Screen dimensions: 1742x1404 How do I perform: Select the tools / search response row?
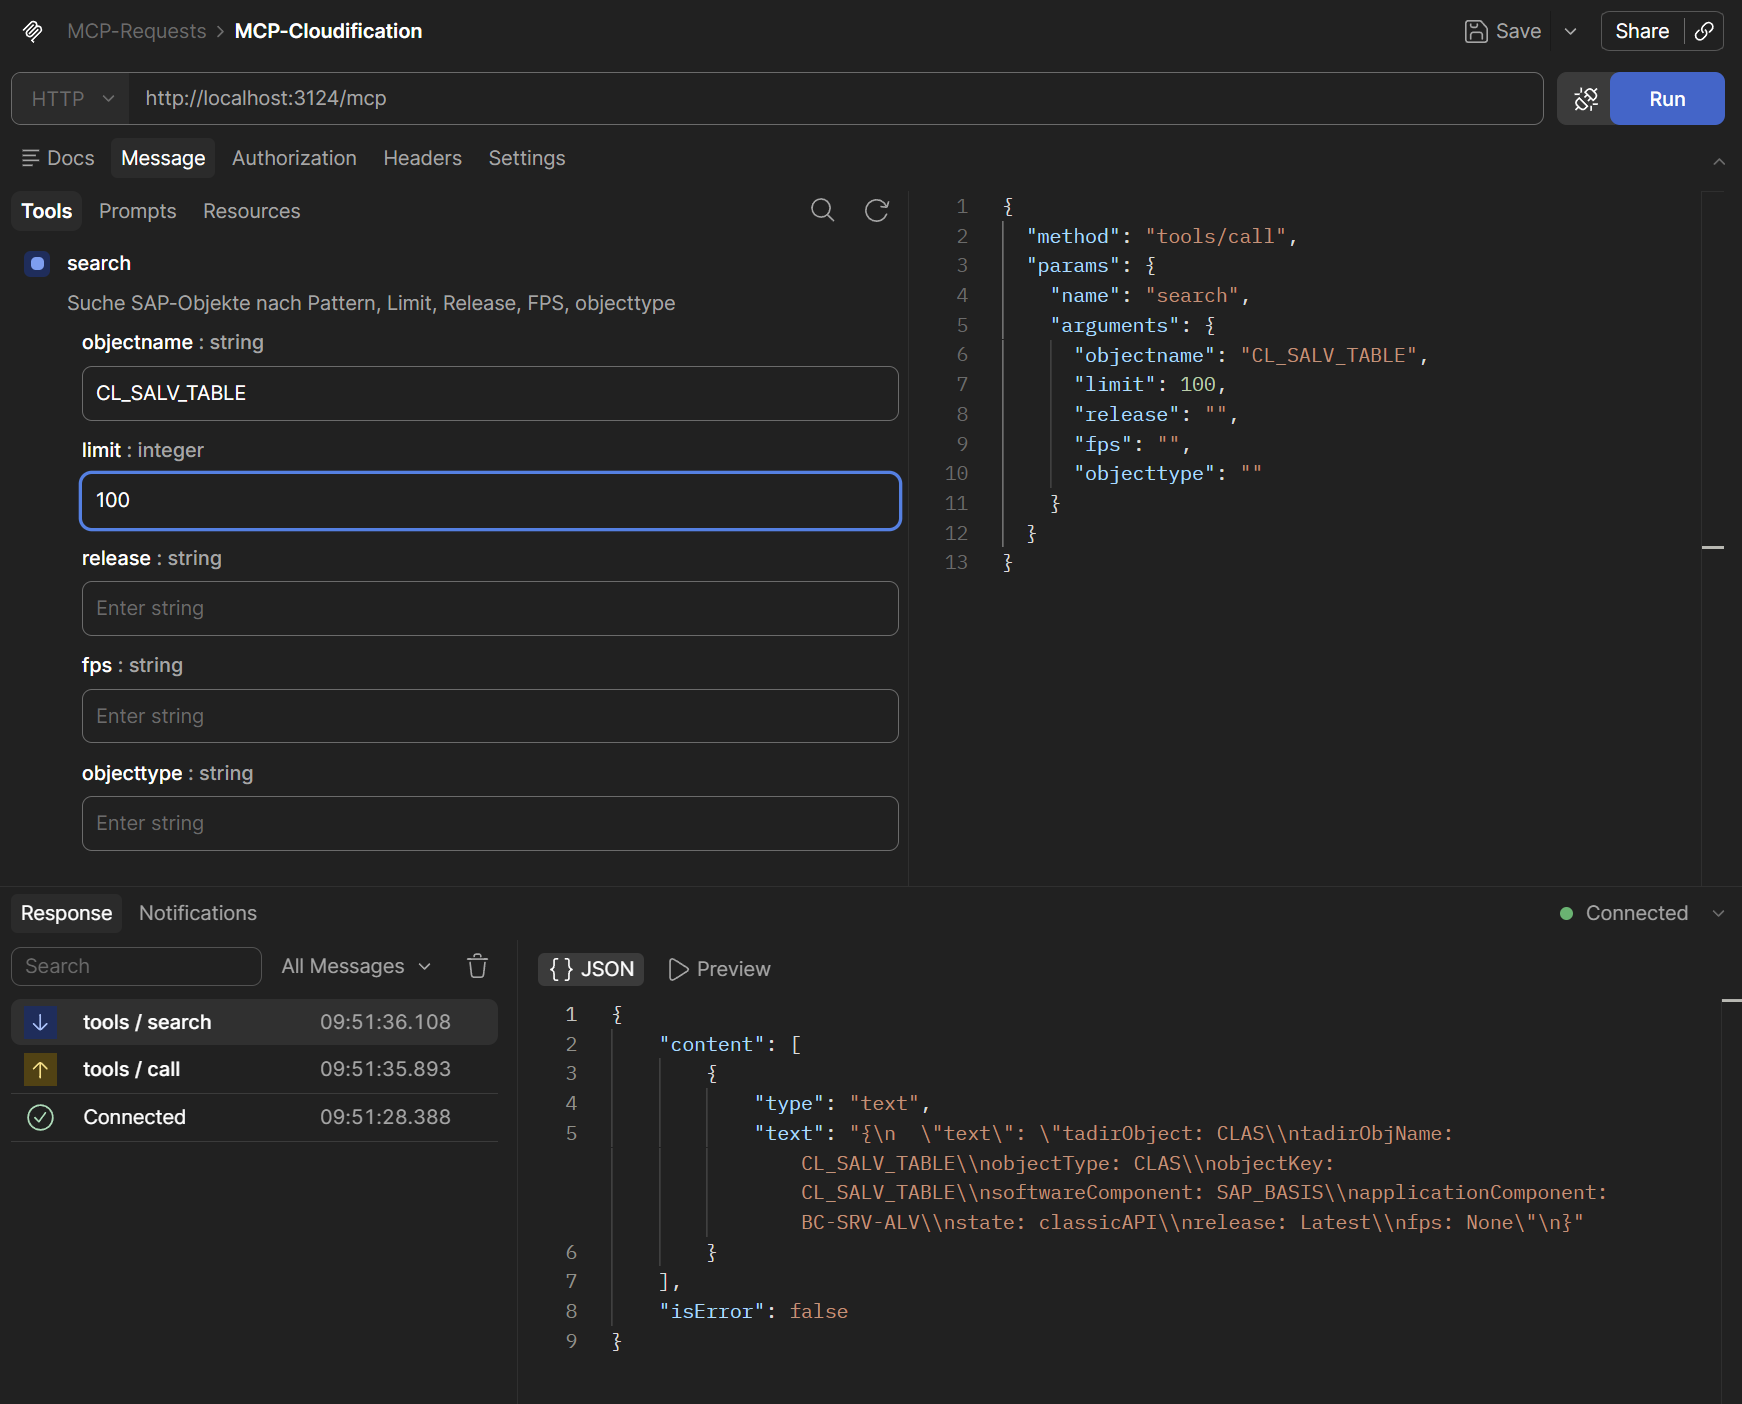pos(254,1022)
